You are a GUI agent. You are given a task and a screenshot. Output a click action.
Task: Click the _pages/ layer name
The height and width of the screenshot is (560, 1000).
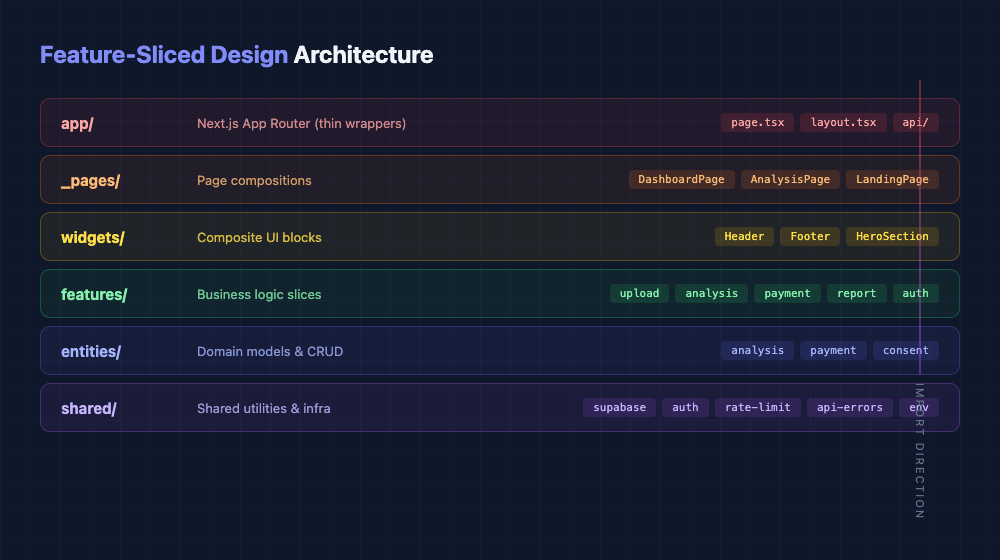91,181
